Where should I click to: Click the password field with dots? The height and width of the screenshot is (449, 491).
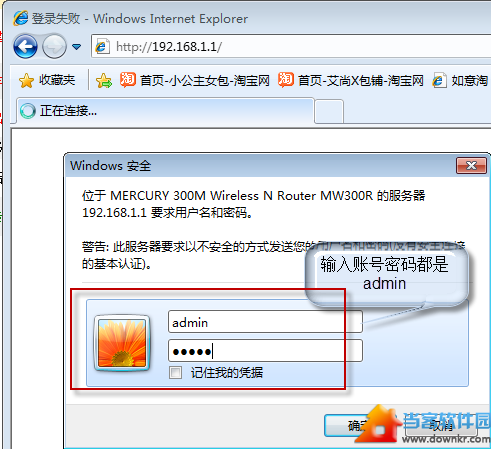[265, 351]
